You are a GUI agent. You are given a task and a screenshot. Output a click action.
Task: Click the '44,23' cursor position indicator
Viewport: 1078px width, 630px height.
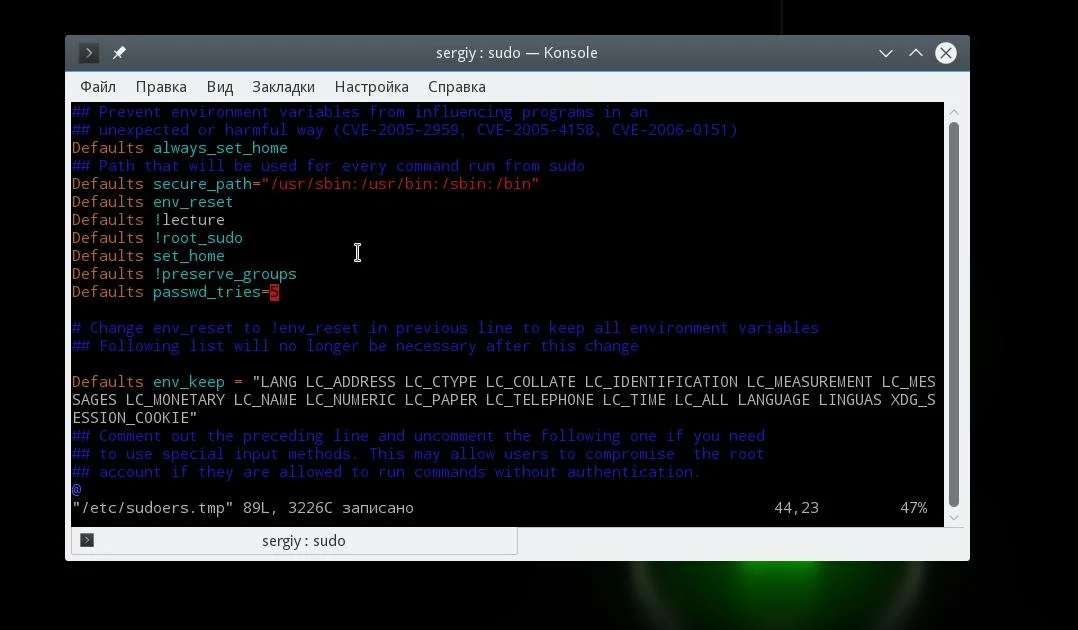pyautogui.click(x=796, y=508)
